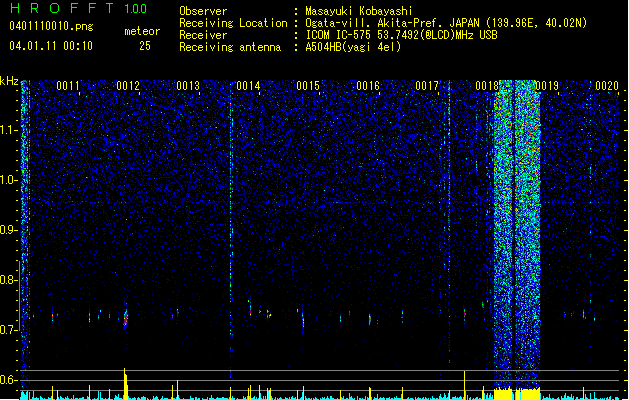629x400 pixels.
Task: Click the Ogata-vill. Akita-Pref. JAPAN location text
Action: tap(446, 23)
